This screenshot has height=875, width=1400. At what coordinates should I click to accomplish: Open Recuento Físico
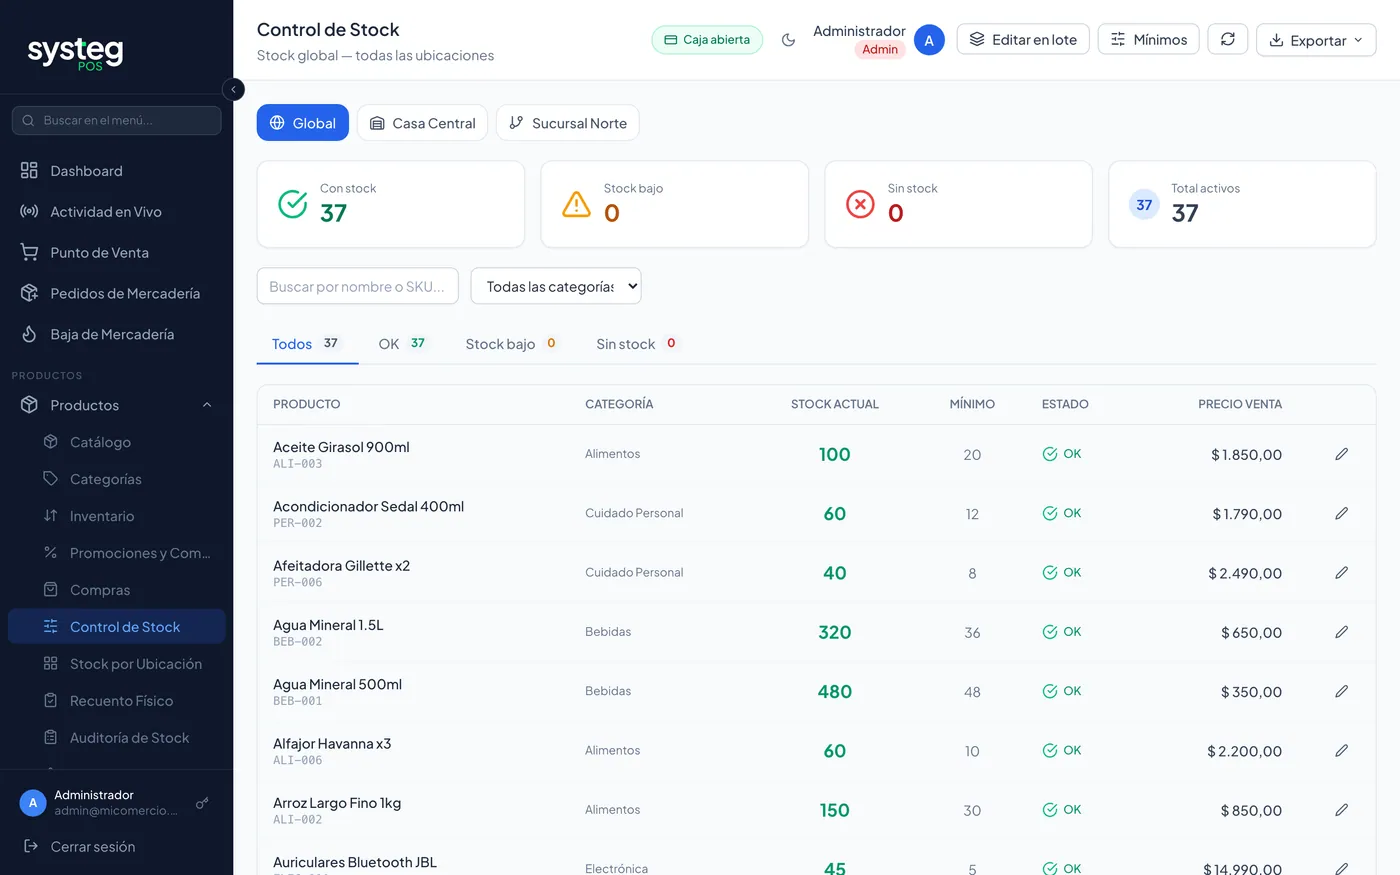(x=116, y=701)
